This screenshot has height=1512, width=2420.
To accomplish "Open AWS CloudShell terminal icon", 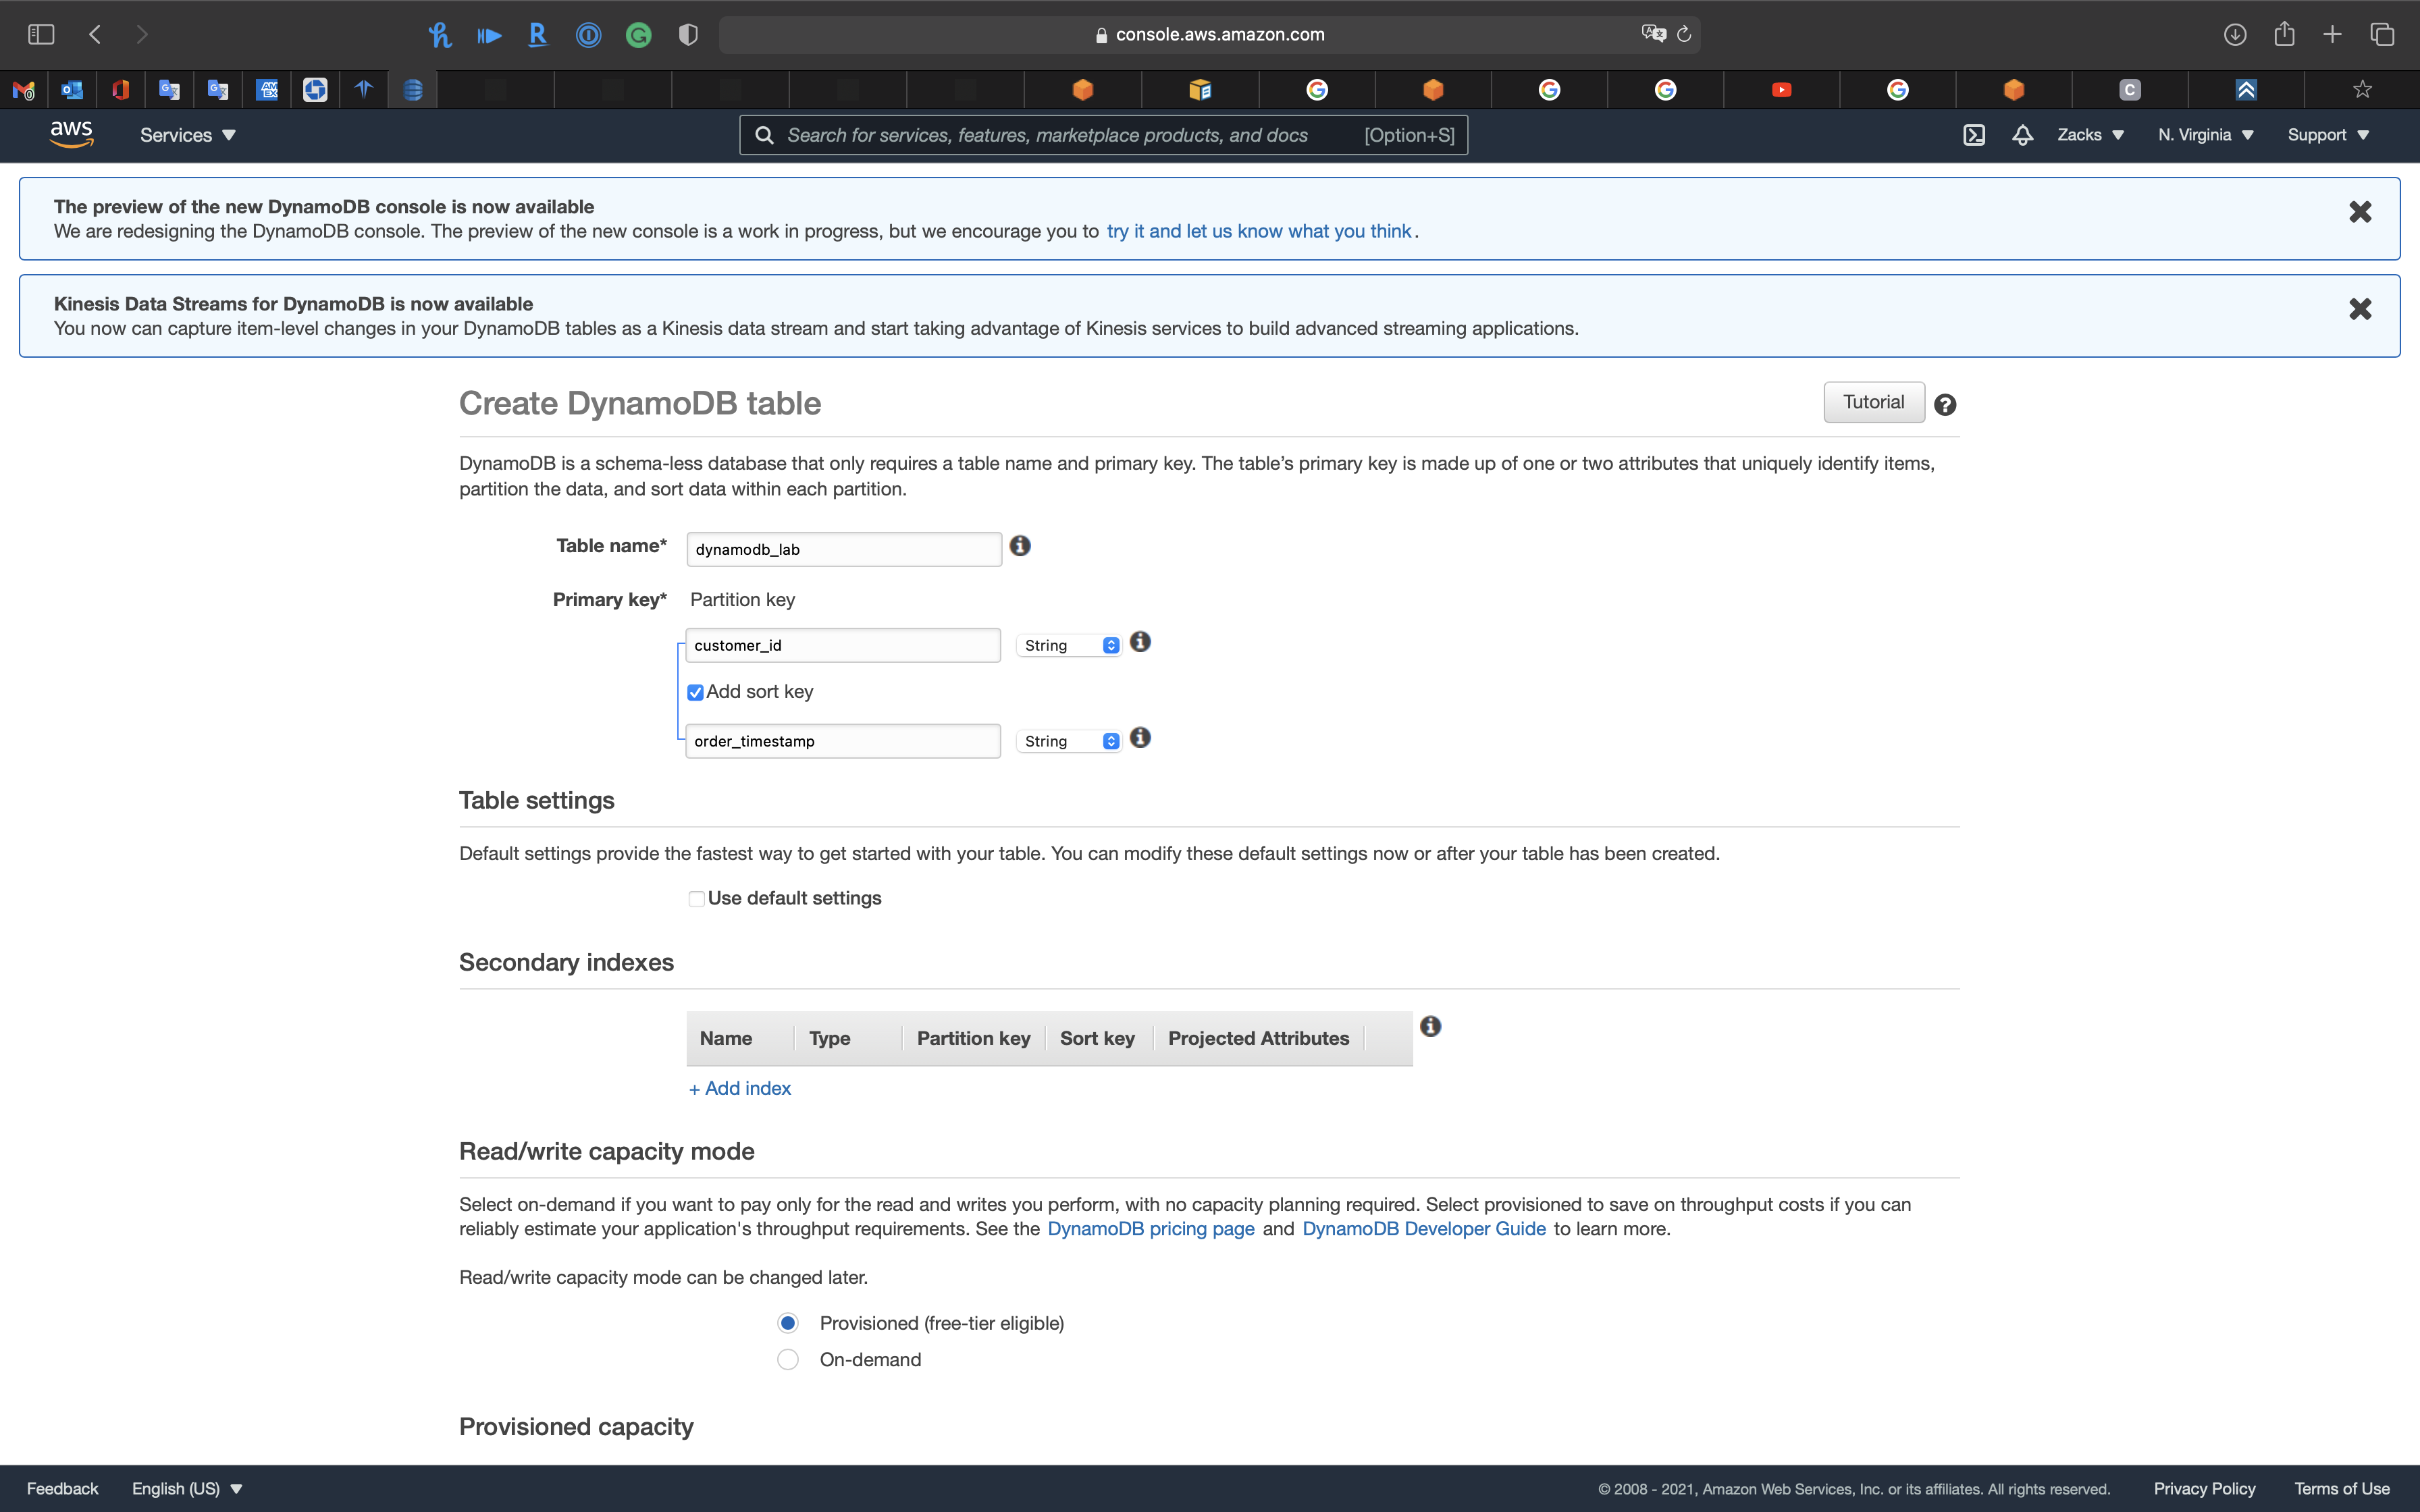I will click(1973, 135).
